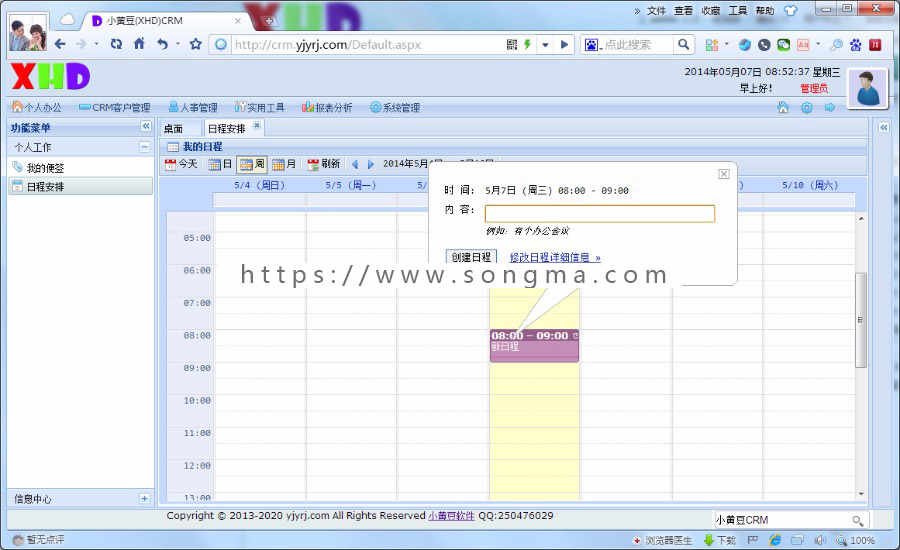Screen dimensions: 900x550
Task: Open browser 工具 menu
Action: pyautogui.click(x=738, y=10)
